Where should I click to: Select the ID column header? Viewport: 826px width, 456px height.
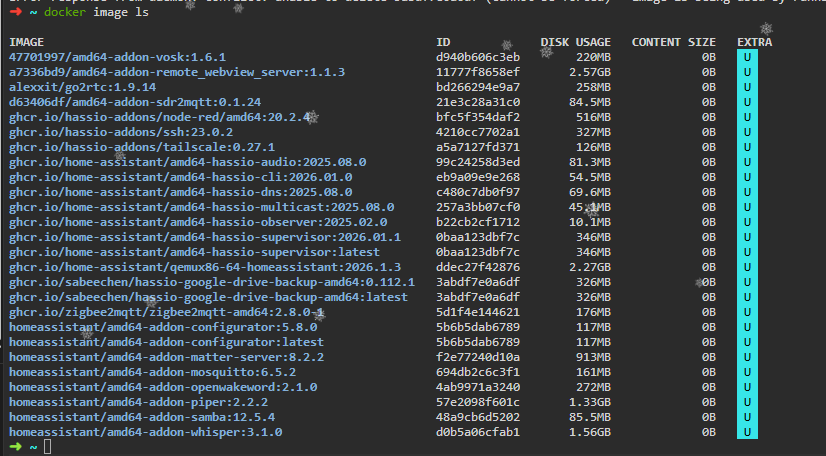tap(443, 43)
